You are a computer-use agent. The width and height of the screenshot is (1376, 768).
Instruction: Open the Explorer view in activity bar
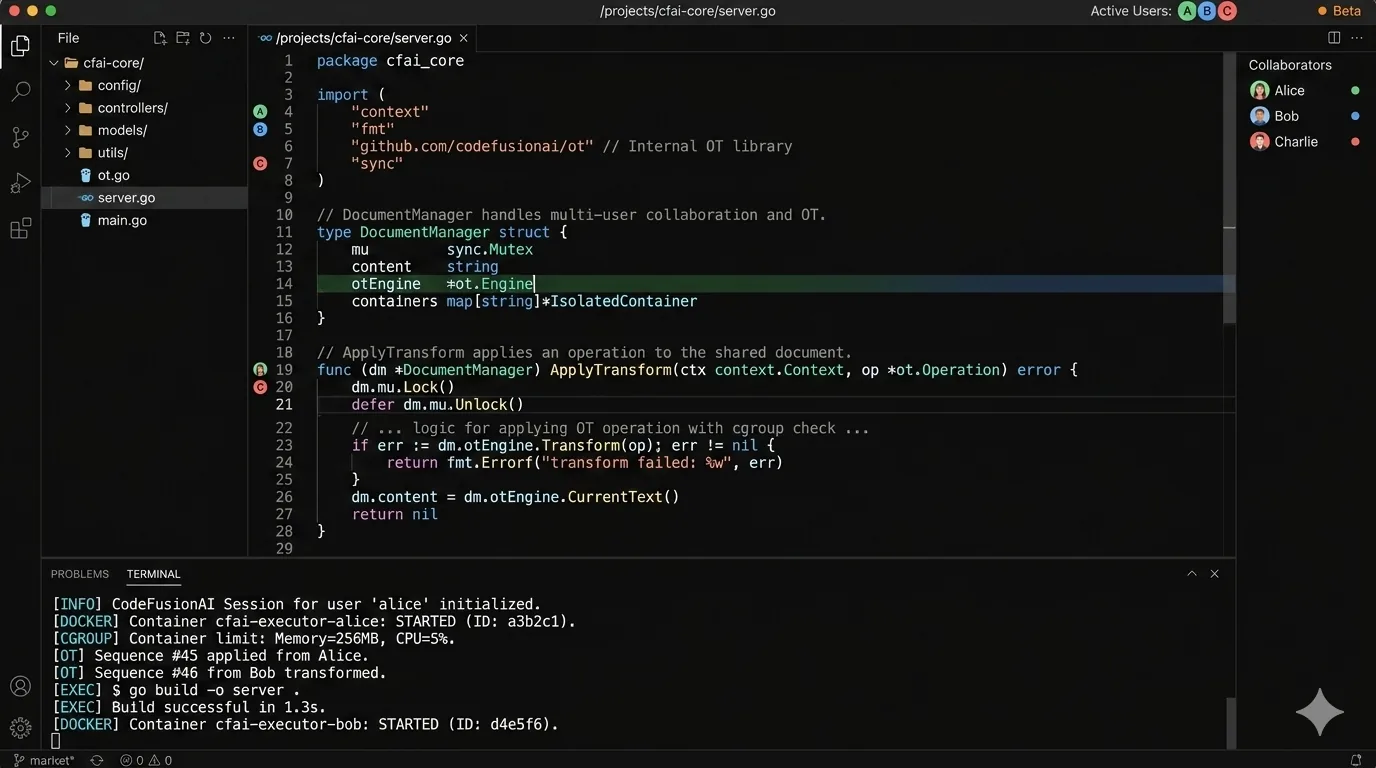[x=20, y=46]
